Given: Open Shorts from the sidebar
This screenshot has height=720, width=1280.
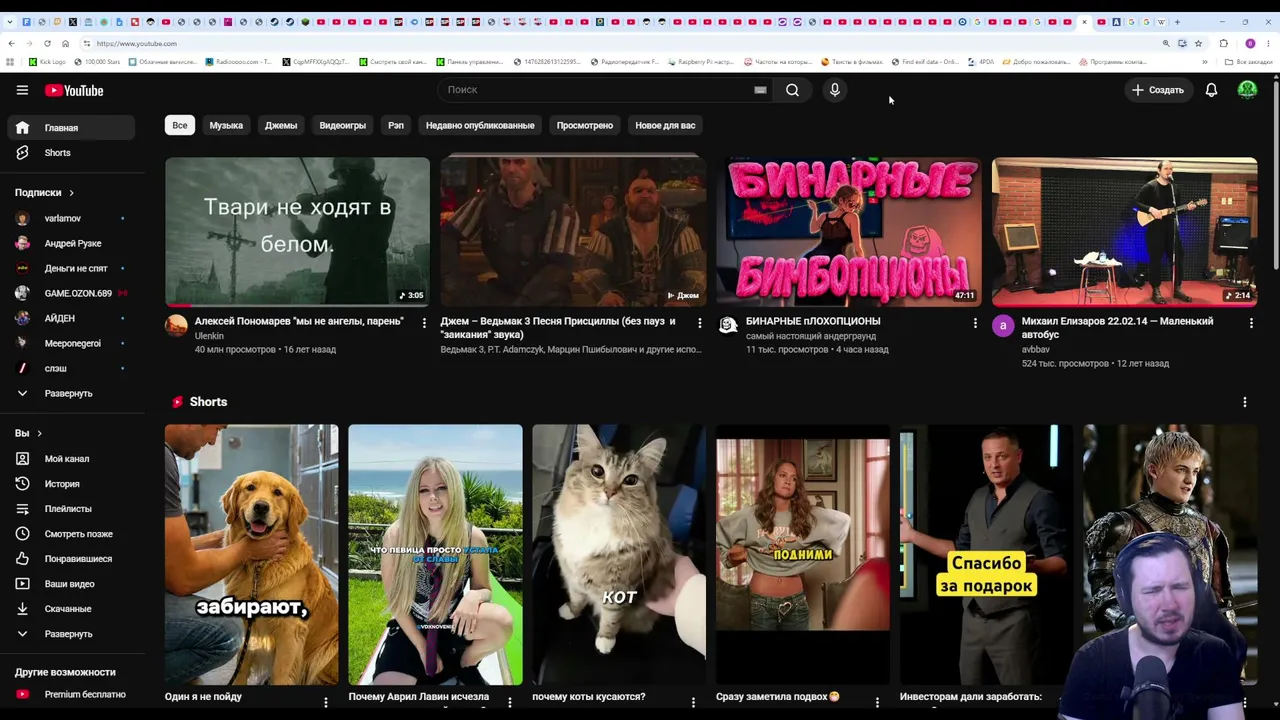Looking at the screenshot, I should 70,153.
